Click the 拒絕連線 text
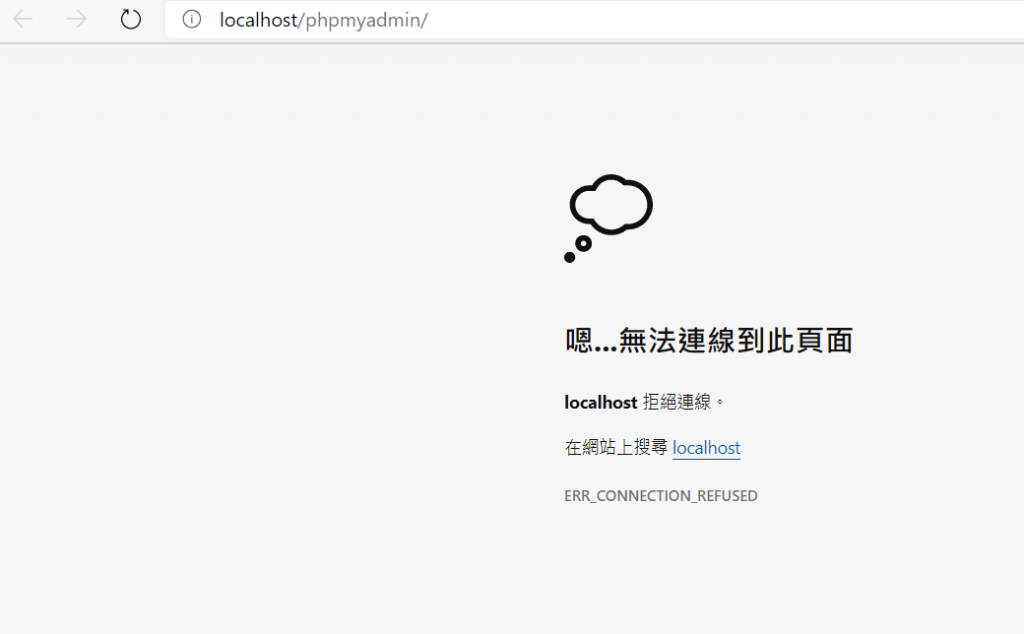The width and height of the screenshot is (1024, 634). [677, 402]
